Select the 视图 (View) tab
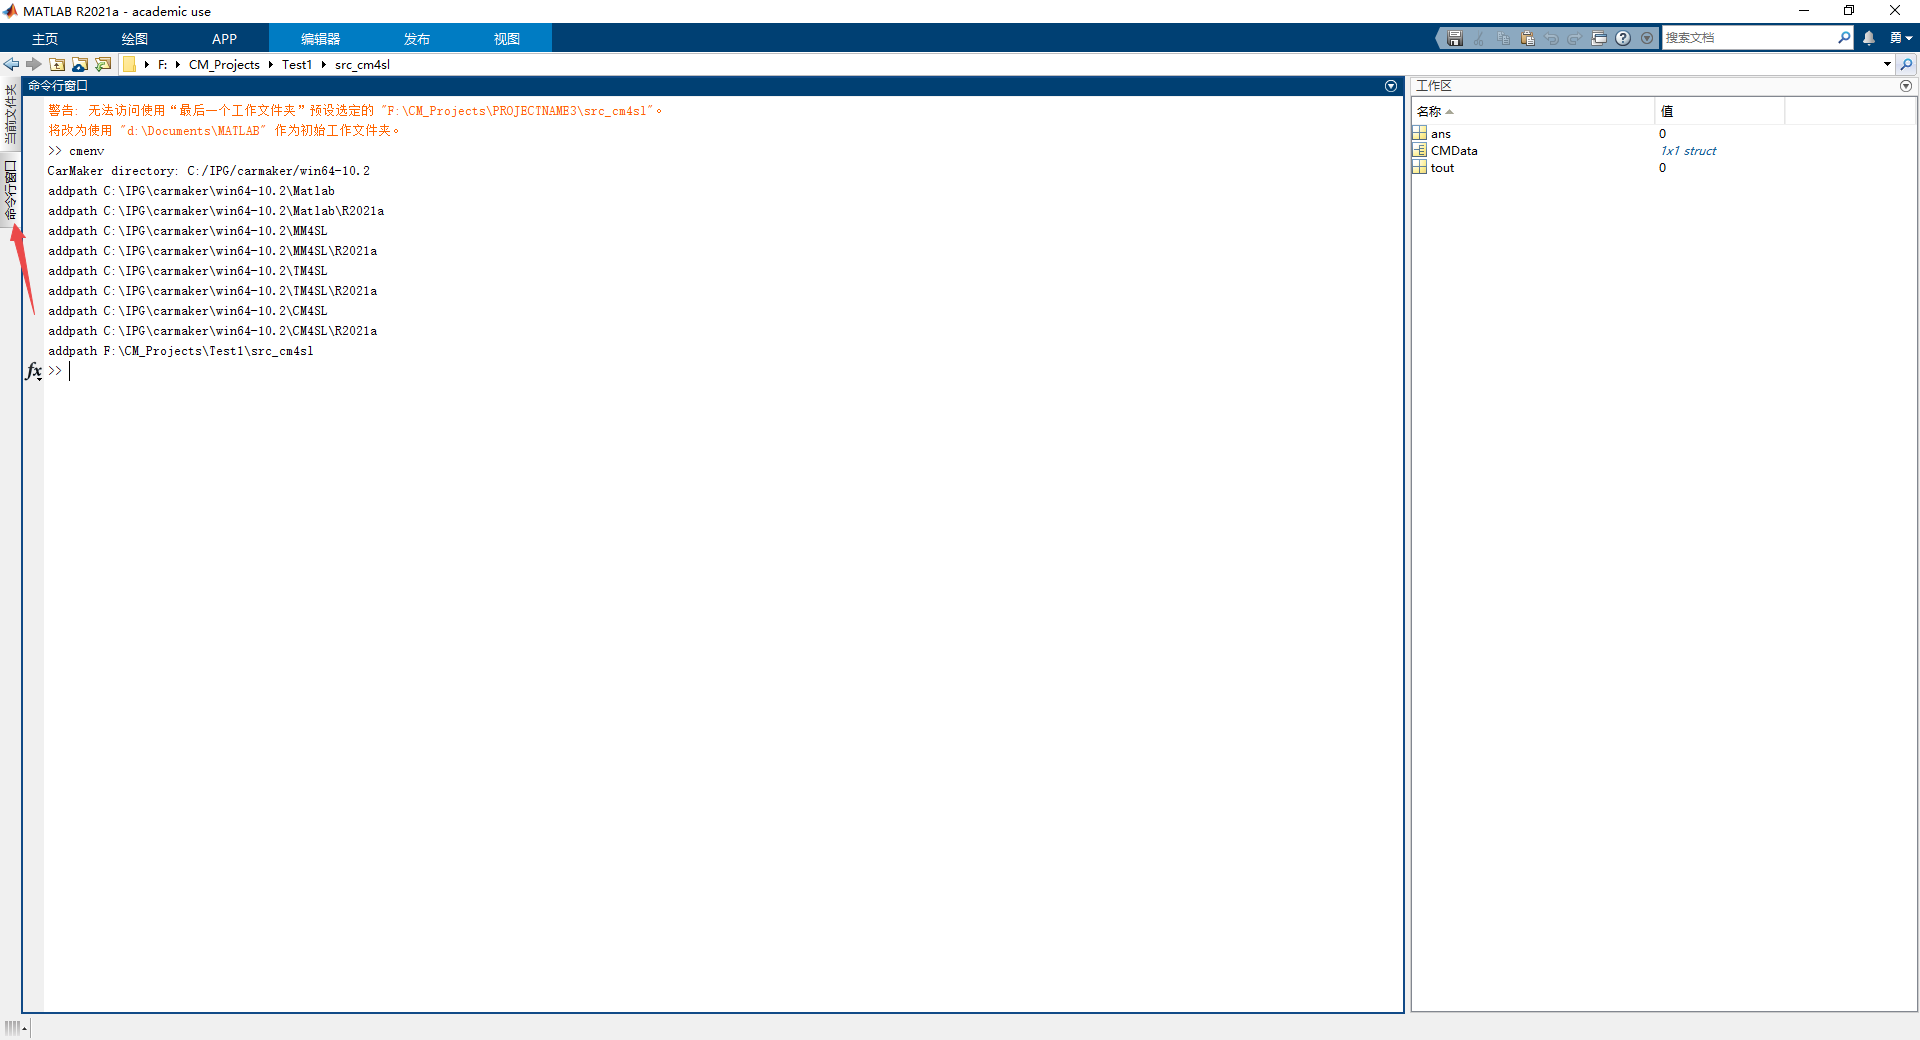The image size is (1920, 1040). point(507,39)
